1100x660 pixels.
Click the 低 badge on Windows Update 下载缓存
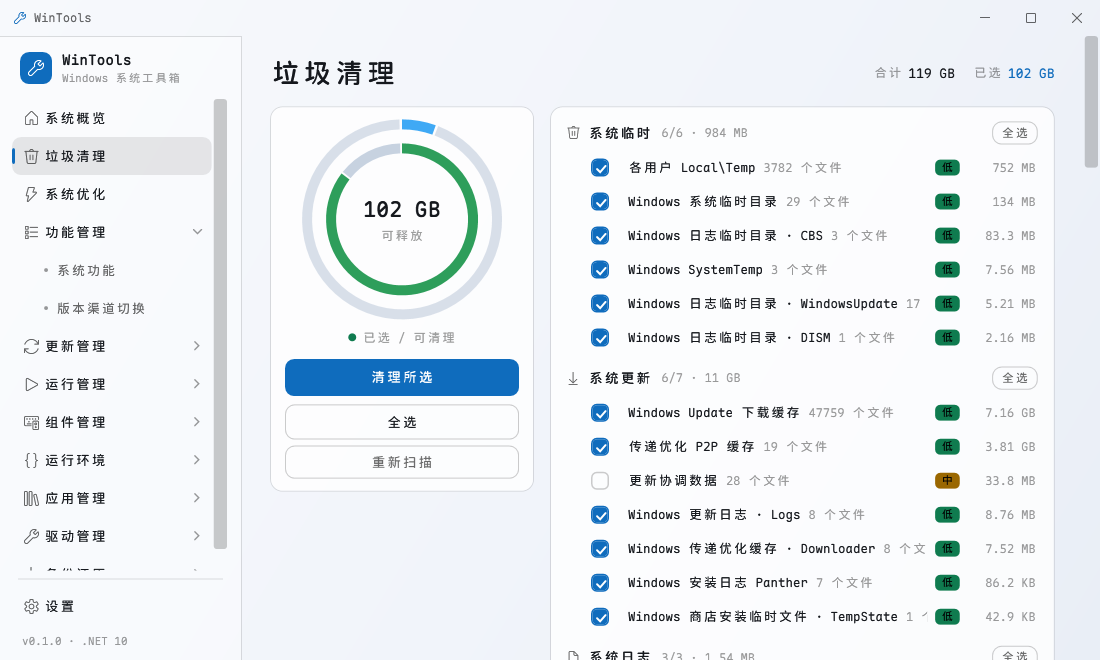coord(947,412)
